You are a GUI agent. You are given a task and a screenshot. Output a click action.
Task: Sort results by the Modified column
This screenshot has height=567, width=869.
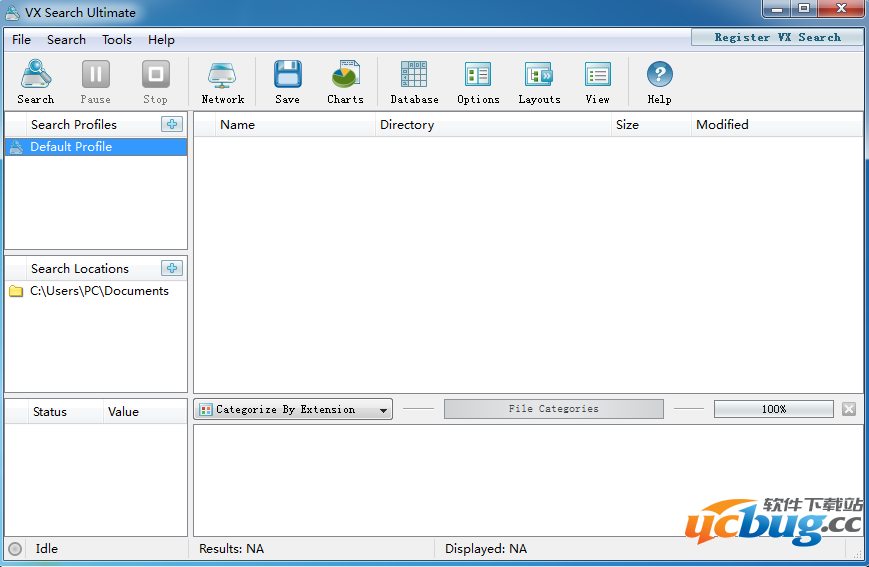777,125
